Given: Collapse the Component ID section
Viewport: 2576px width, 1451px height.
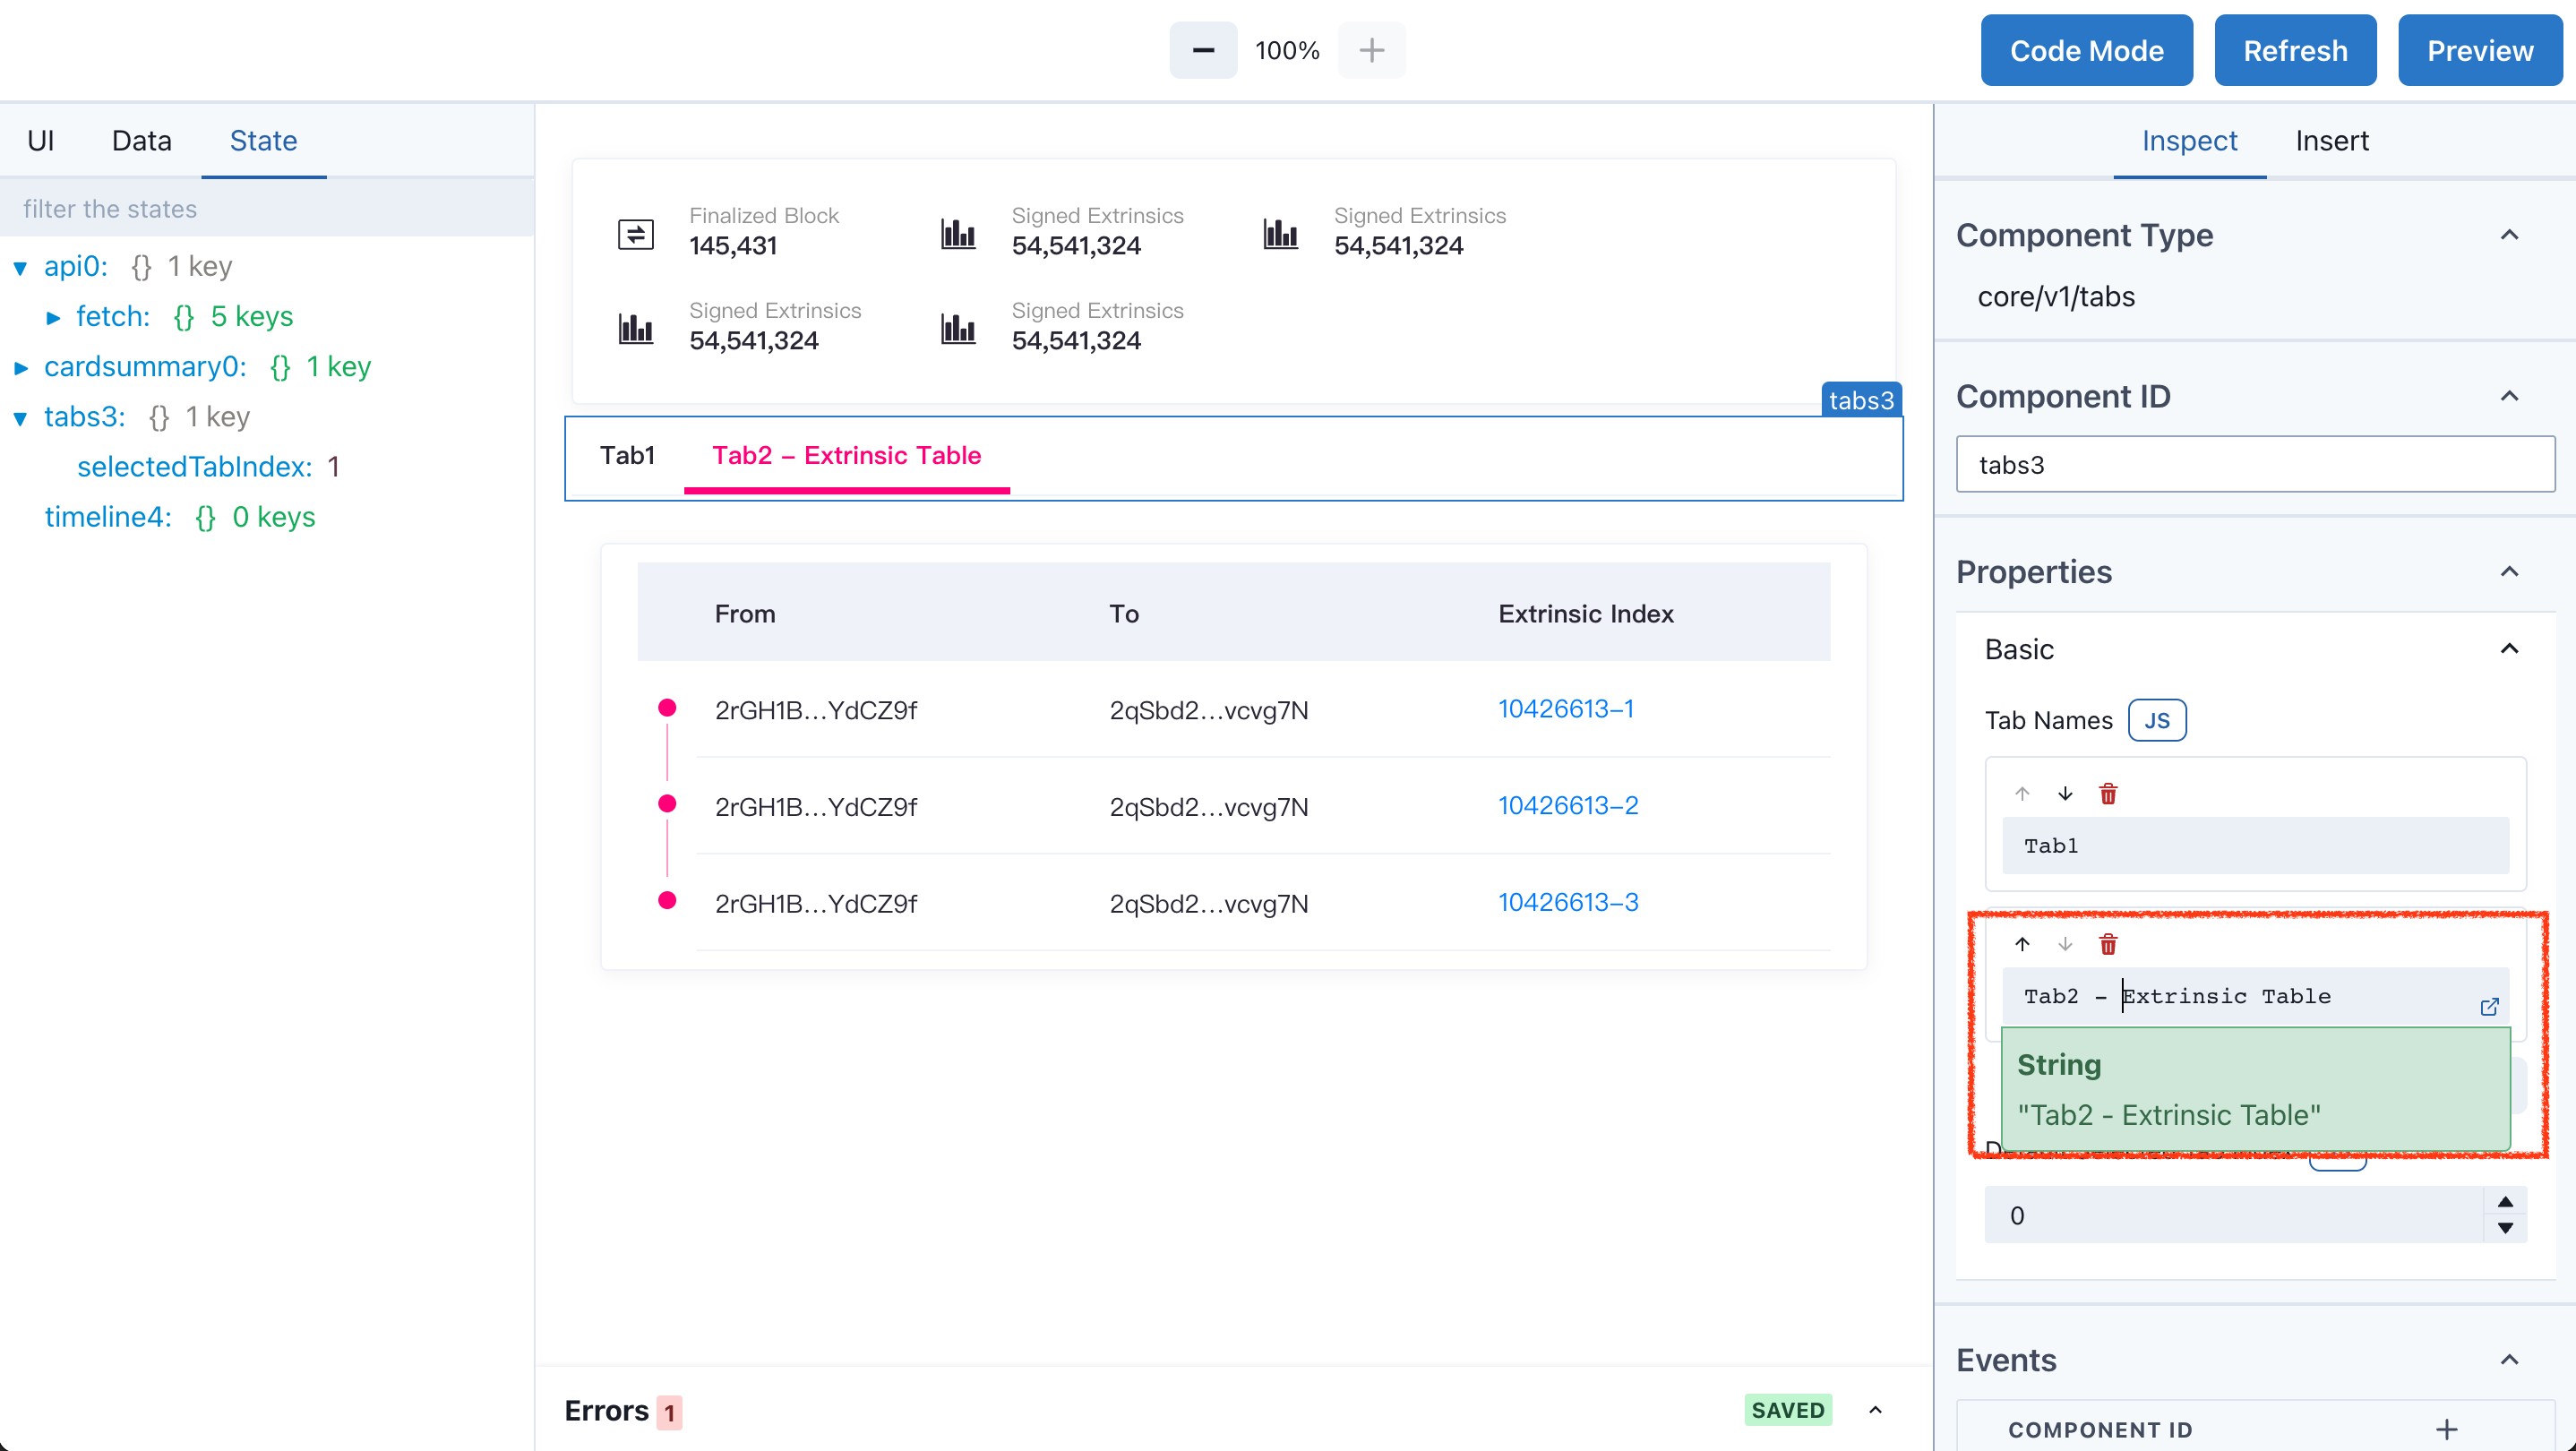Looking at the screenshot, I should pyautogui.click(x=2509, y=396).
